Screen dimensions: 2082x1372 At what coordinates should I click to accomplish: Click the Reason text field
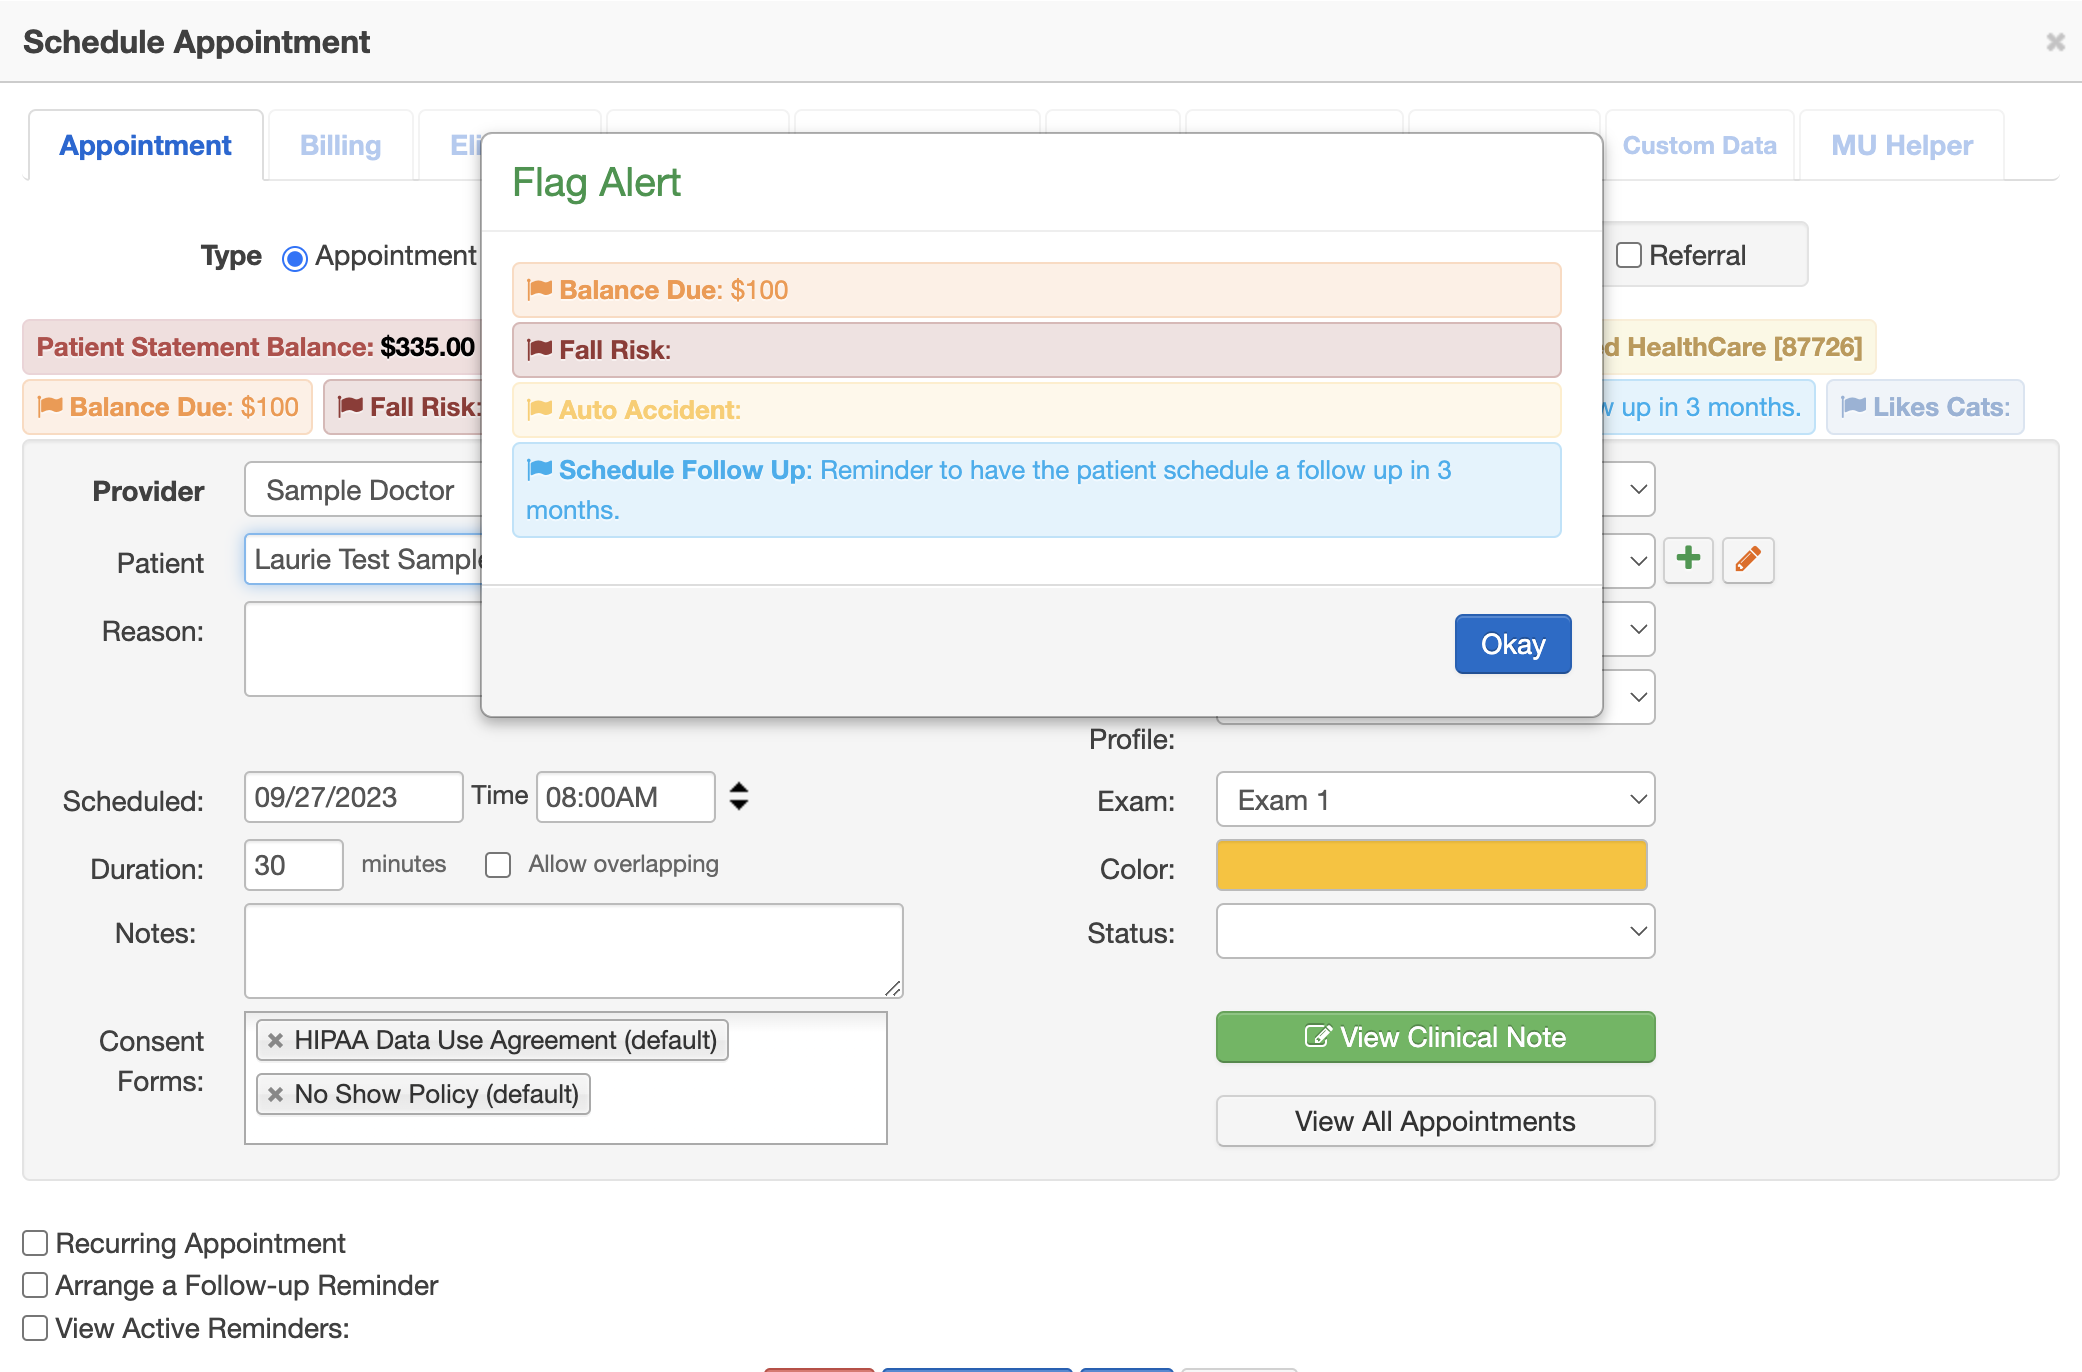pos(364,649)
